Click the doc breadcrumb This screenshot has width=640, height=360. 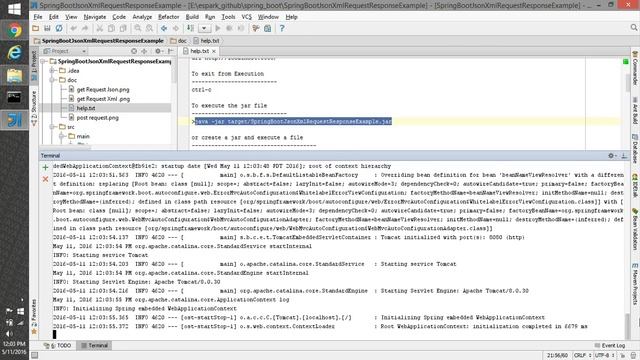pyautogui.click(x=178, y=41)
